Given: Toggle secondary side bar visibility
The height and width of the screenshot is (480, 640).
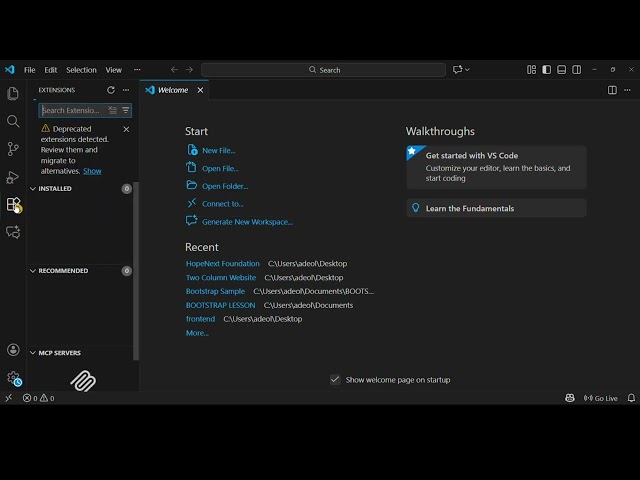Looking at the screenshot, I should point(576,70).
